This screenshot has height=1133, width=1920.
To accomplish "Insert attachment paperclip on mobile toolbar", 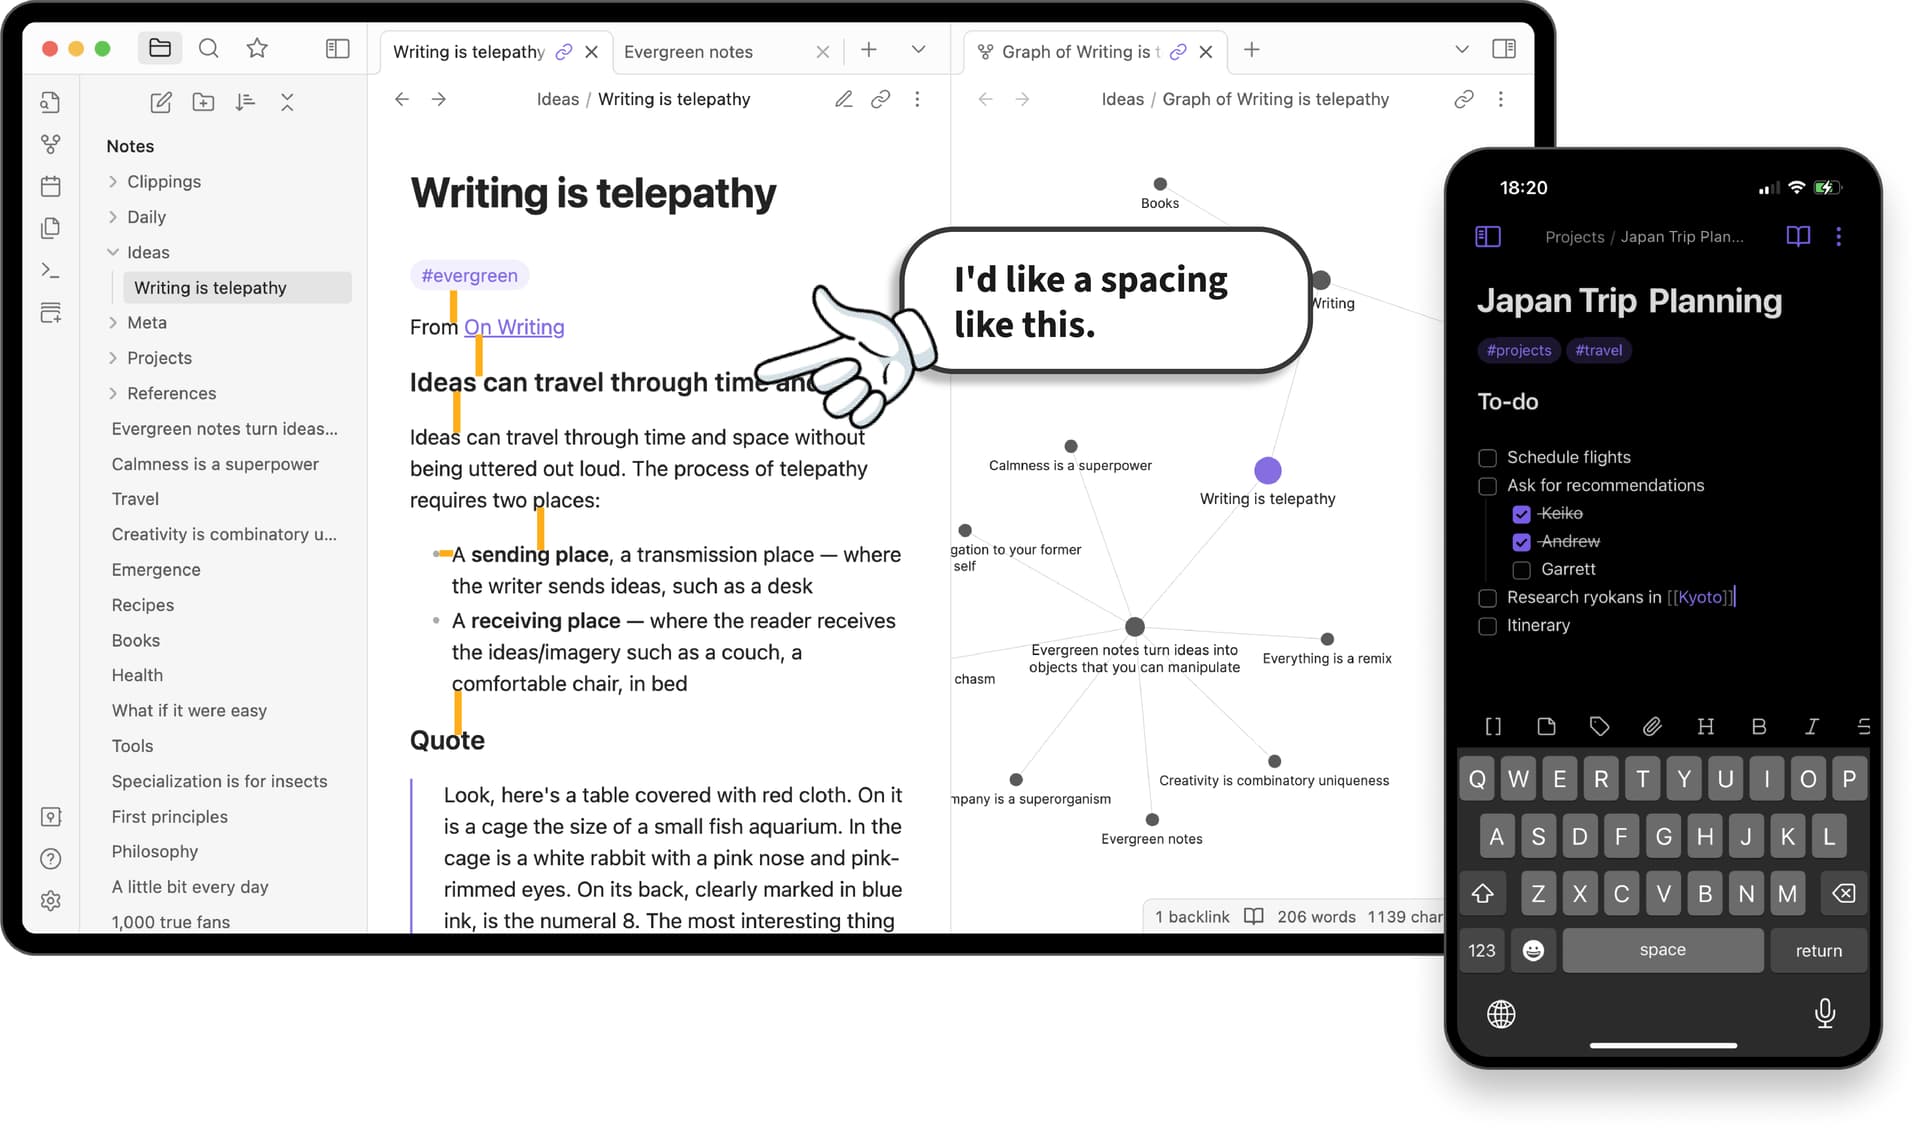I will pos(1652,727).
